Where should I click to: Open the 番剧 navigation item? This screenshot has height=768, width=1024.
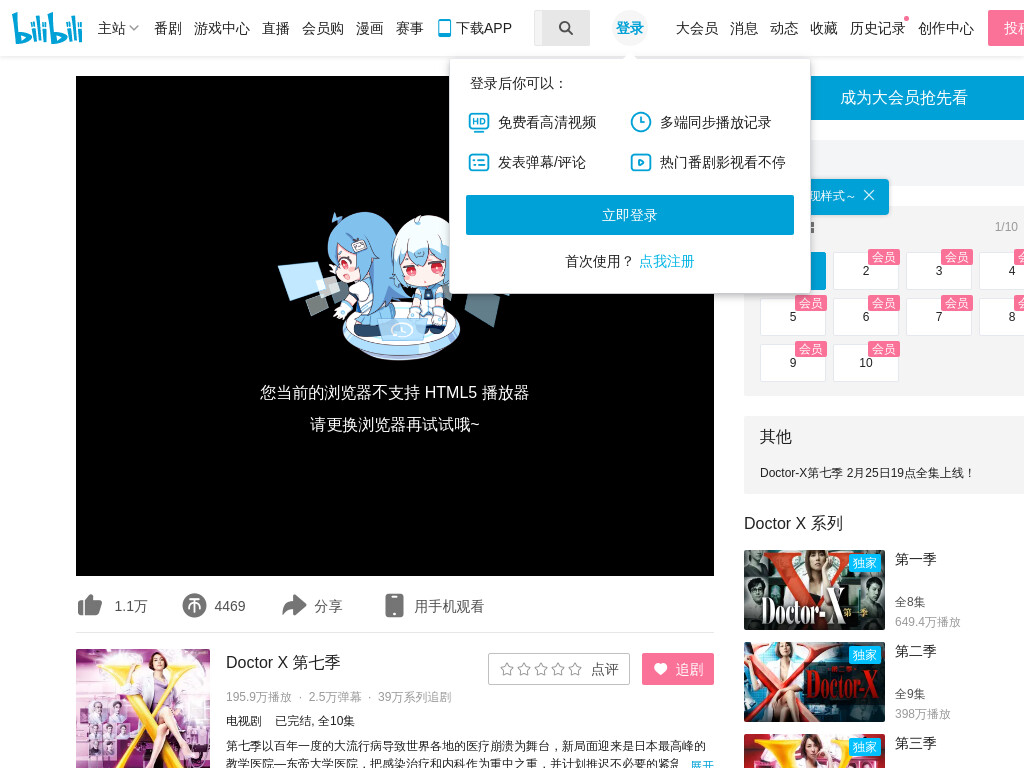pos(168,28)
